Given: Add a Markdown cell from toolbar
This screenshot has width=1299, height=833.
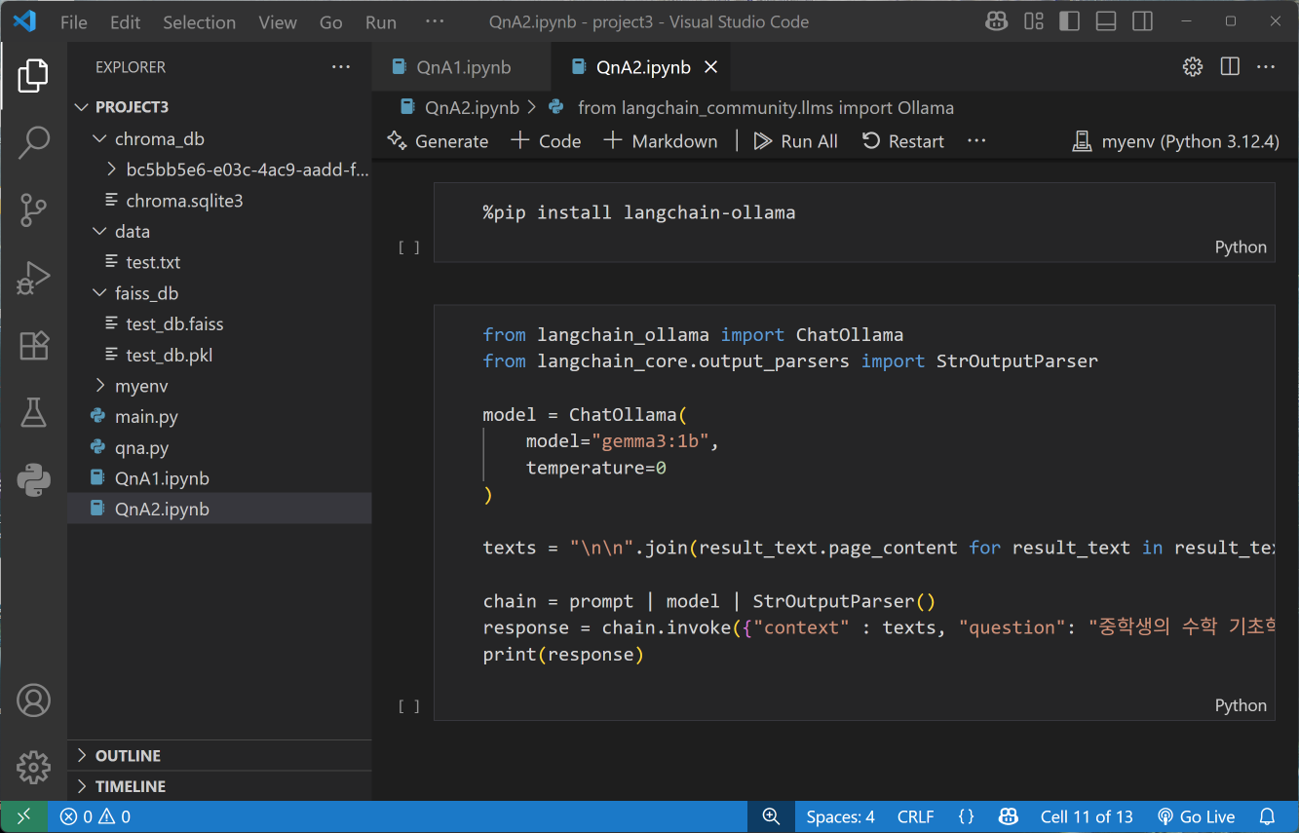Looking at the screenshot, I should [x=661, y=141].
